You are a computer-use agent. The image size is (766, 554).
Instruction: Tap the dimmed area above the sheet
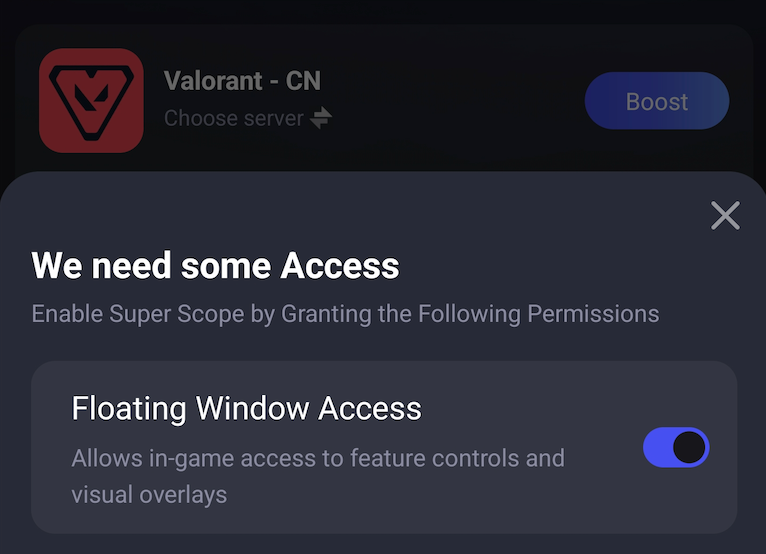point(383,12)
